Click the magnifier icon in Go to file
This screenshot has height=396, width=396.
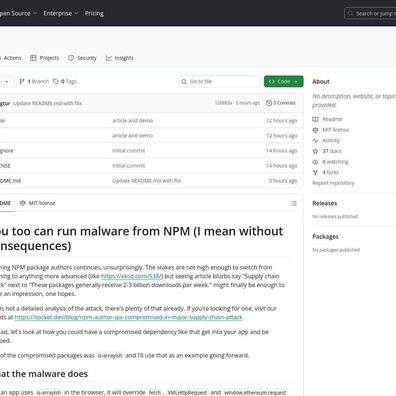point(184,81)
